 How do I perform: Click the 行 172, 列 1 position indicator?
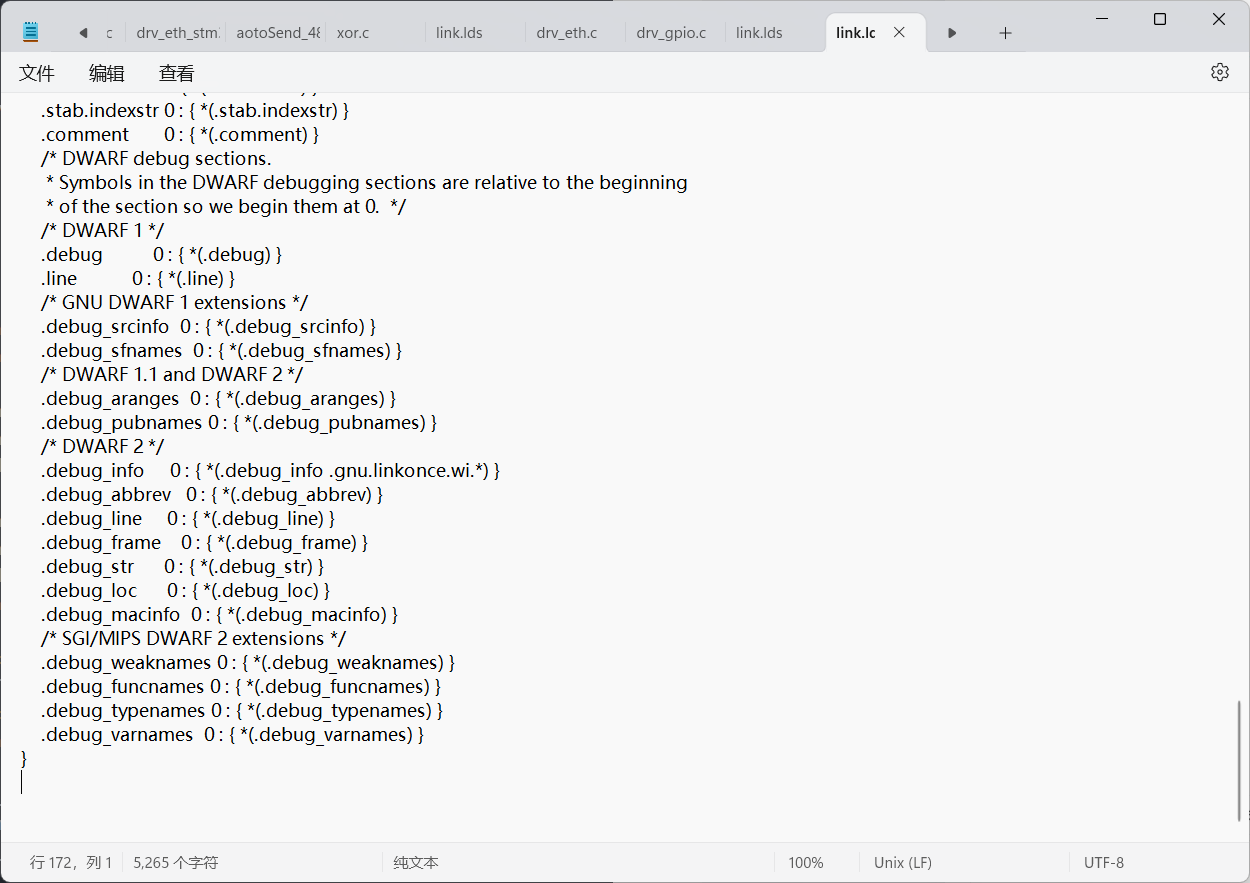click(71, 862)
